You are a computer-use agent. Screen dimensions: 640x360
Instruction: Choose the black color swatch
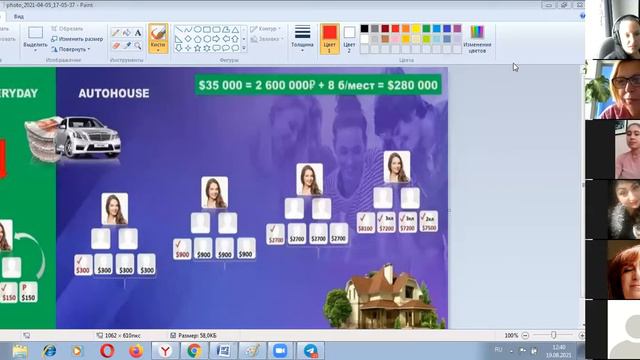(x=364, y=29)
